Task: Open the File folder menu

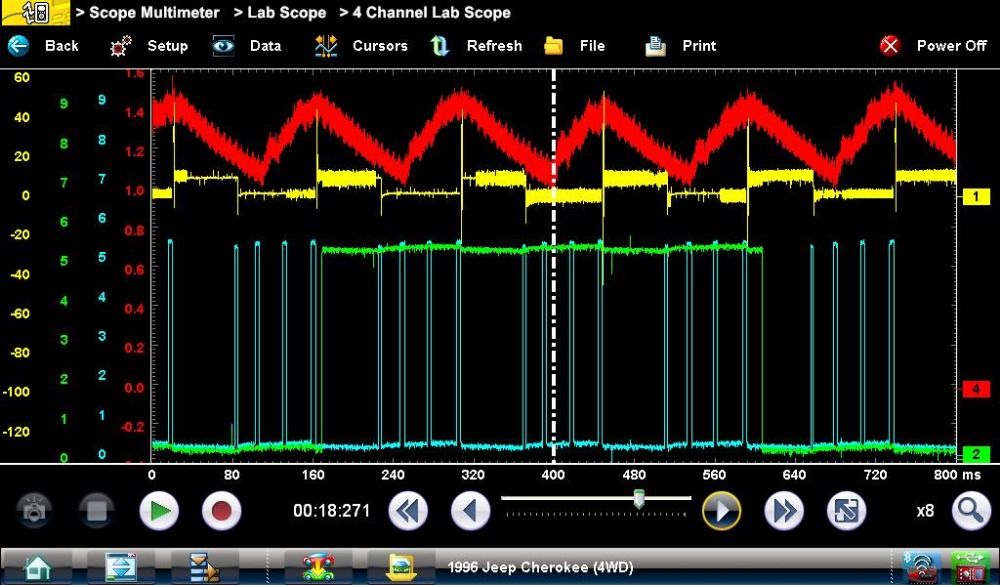Action: coord(554,46)
